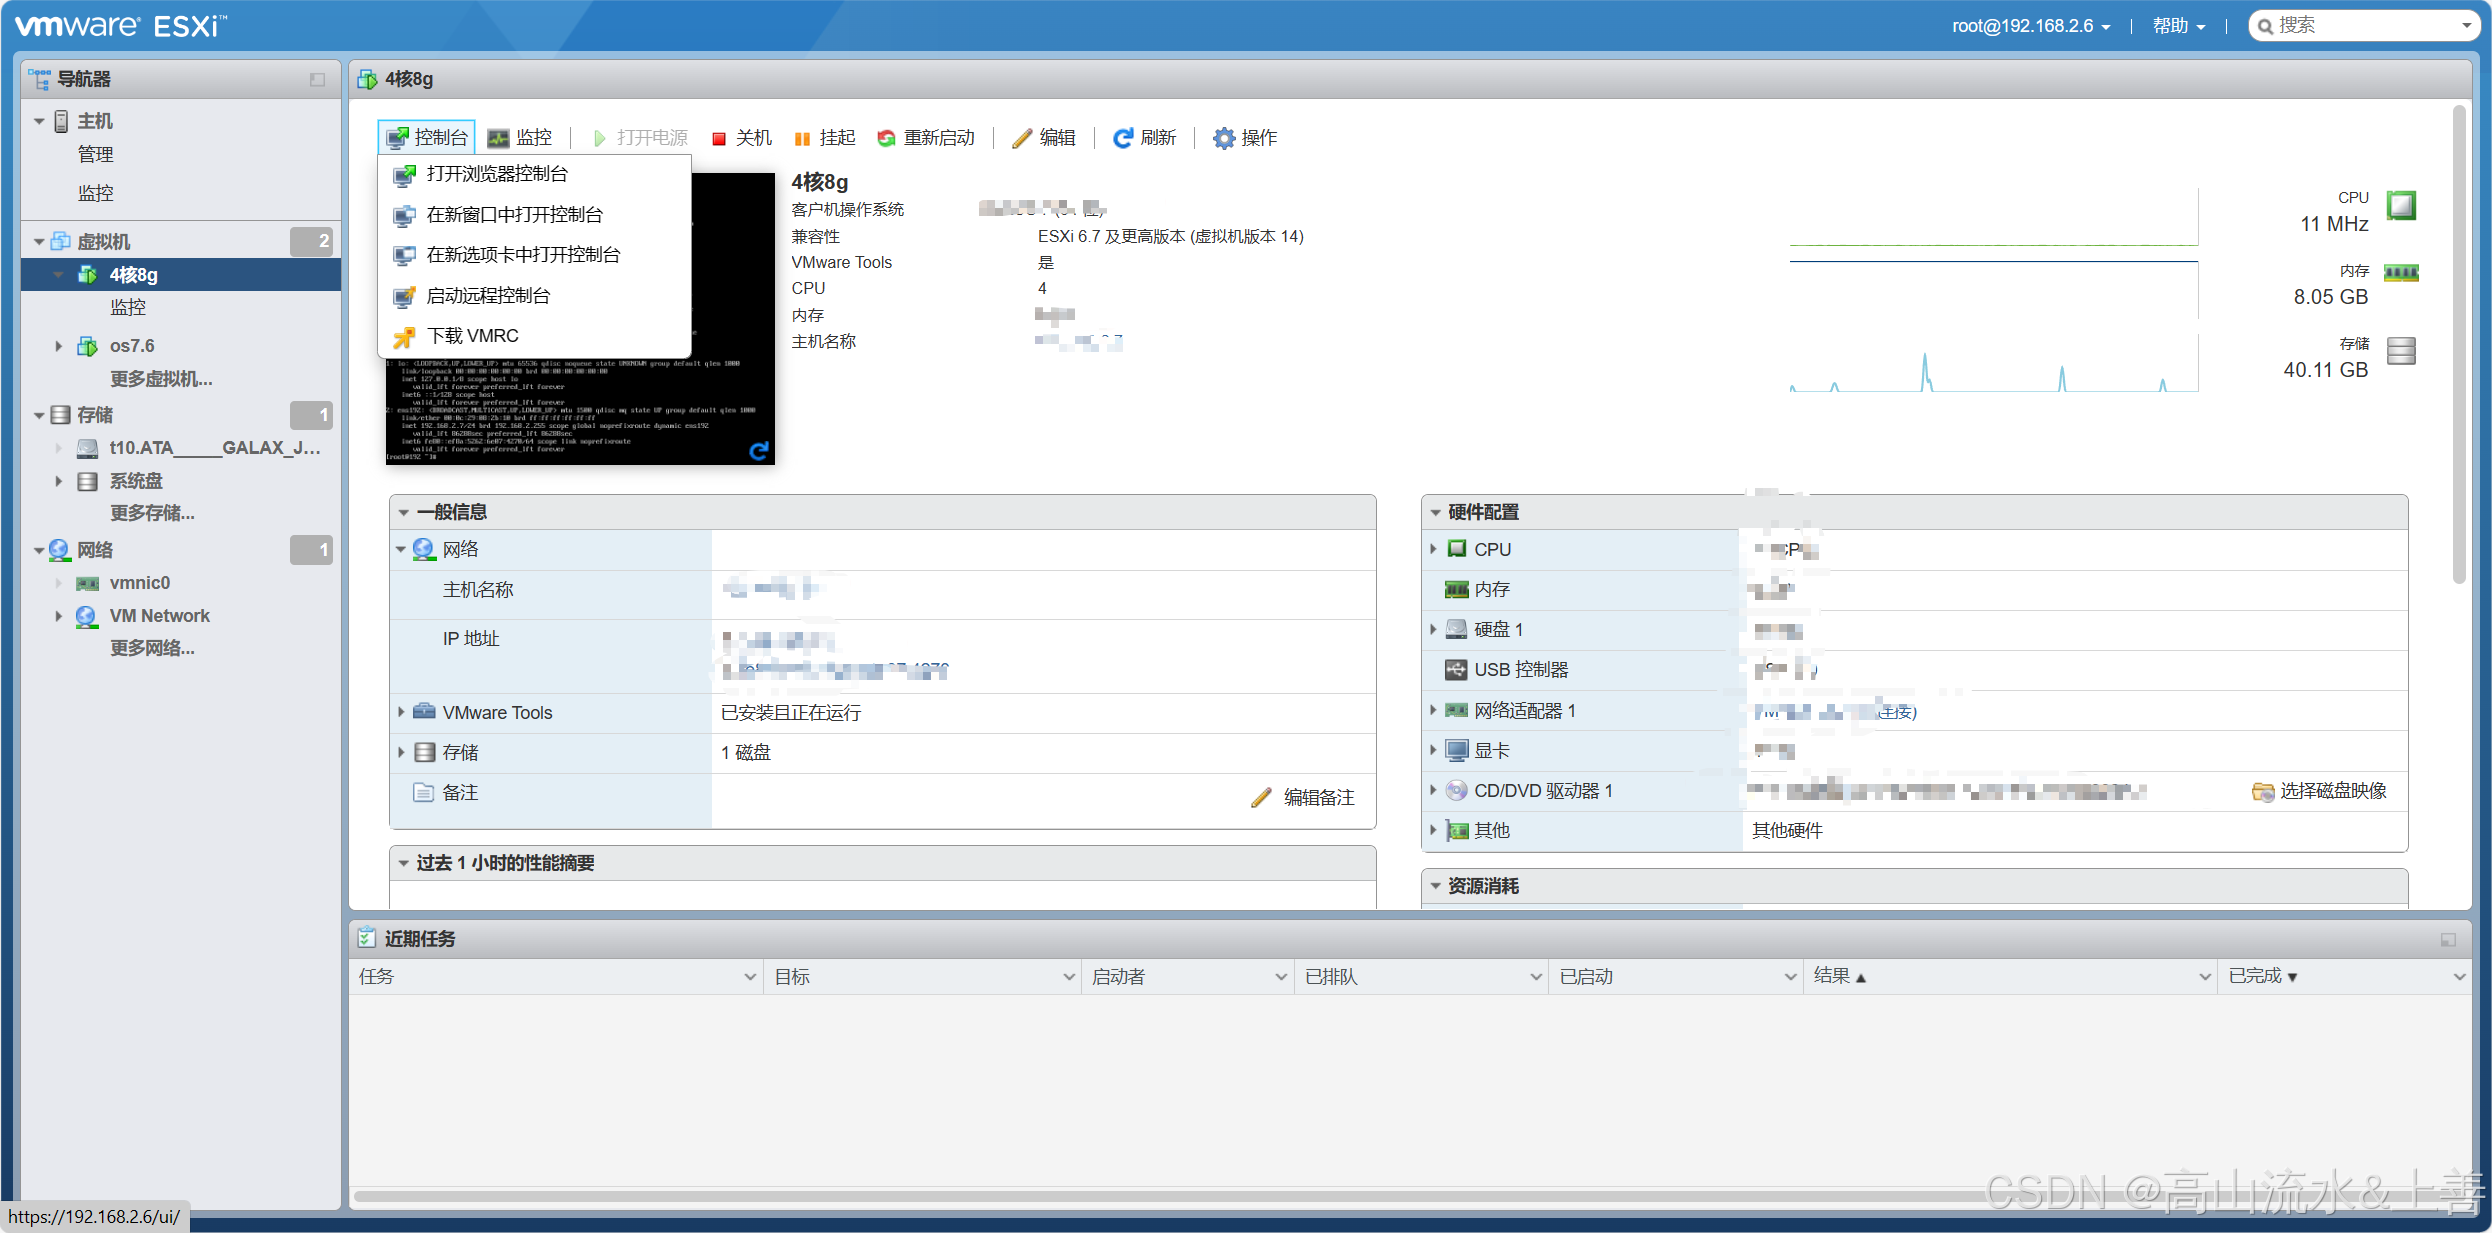Open the 操作 gear actions menu

(x=1245, y=138)
